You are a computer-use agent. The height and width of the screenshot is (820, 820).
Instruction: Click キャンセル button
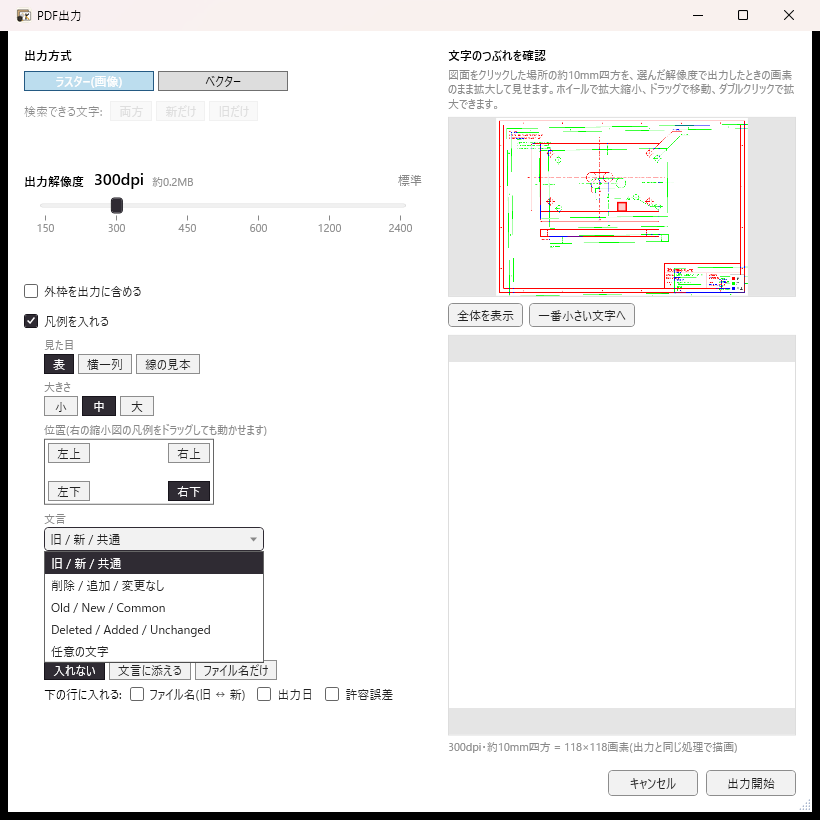(x=653, y=783)
